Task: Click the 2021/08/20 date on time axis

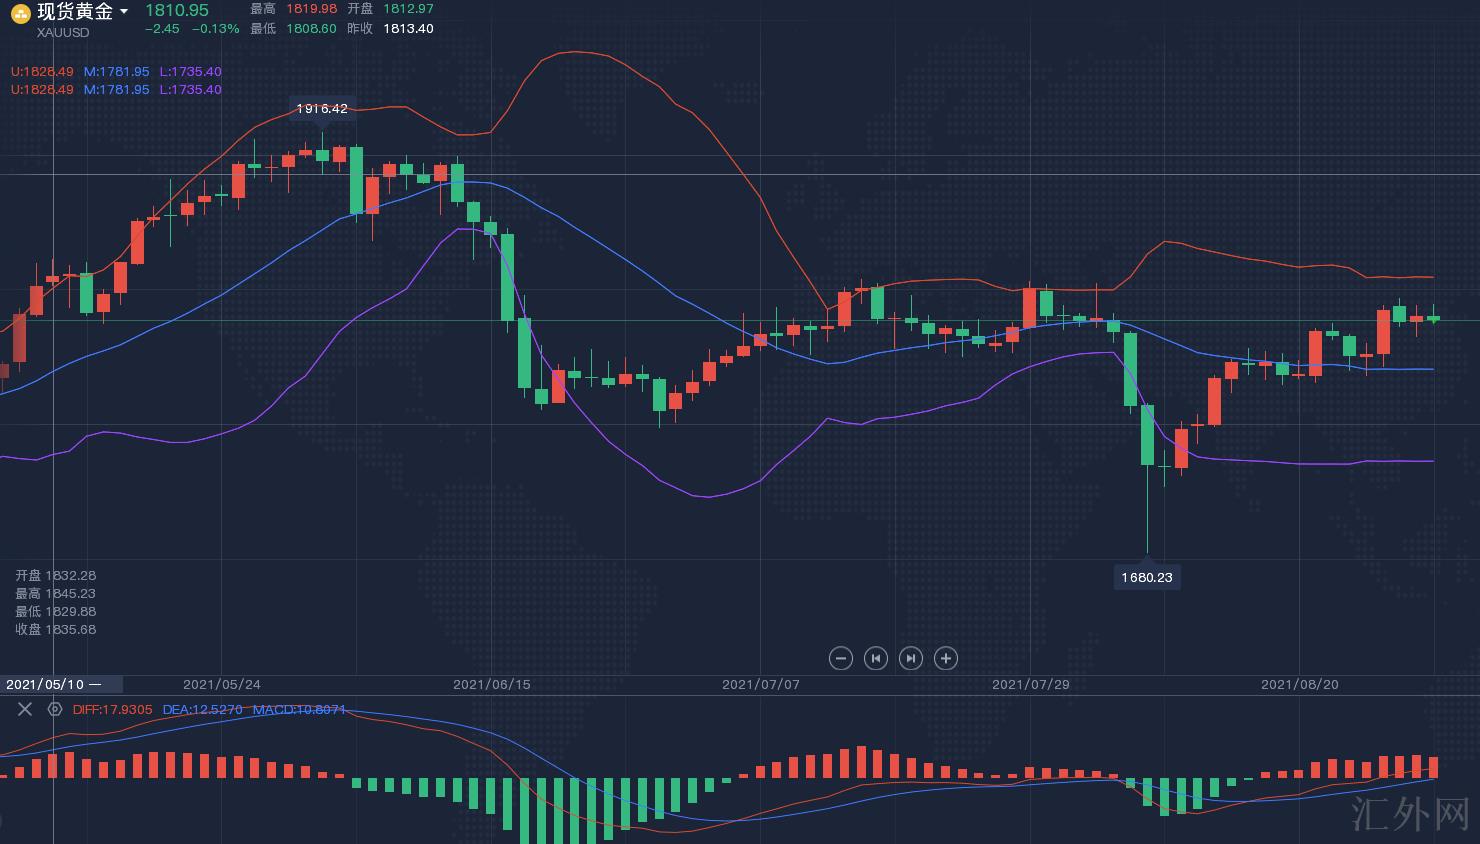Action: click(1299, 684)
